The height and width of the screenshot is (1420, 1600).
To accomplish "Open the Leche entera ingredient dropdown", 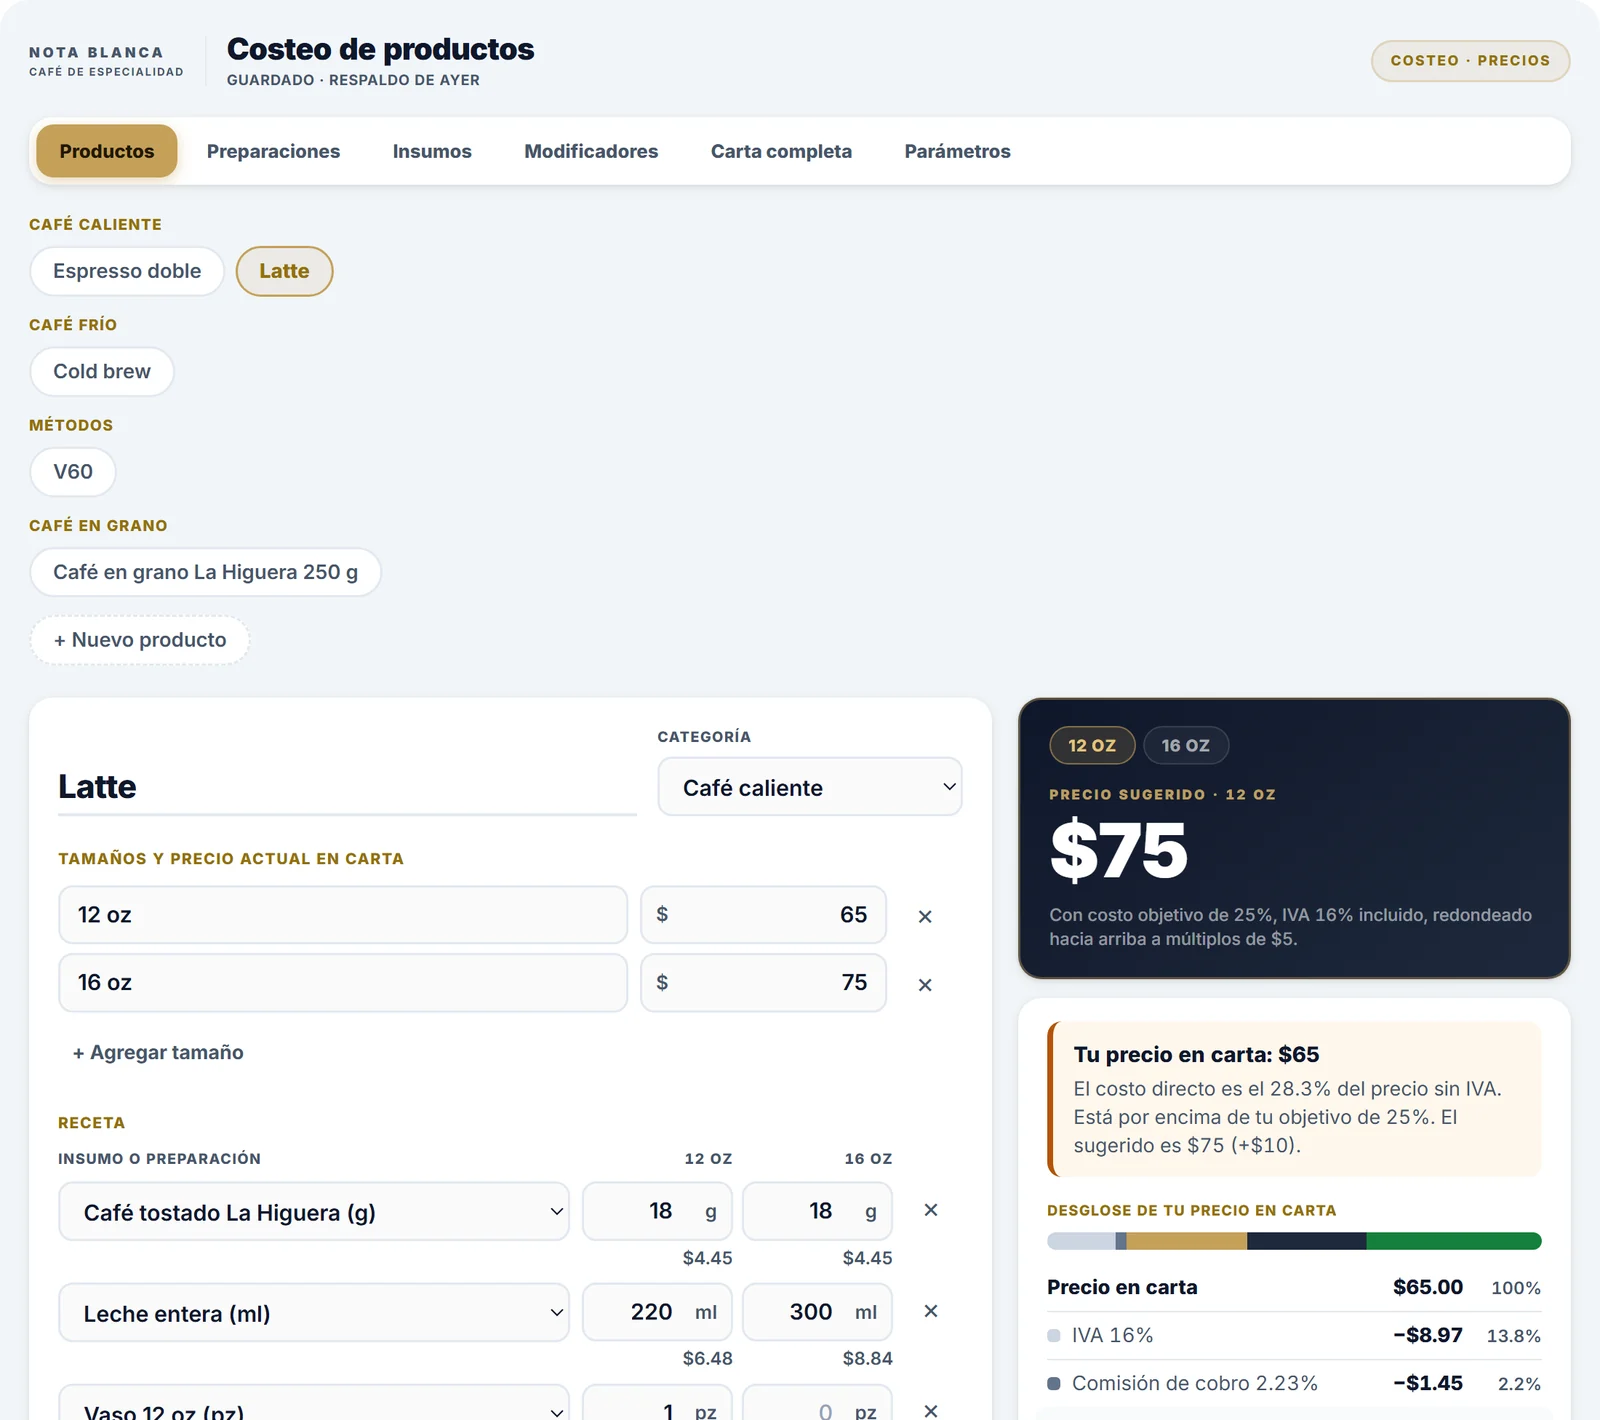I will point(314,1313).
